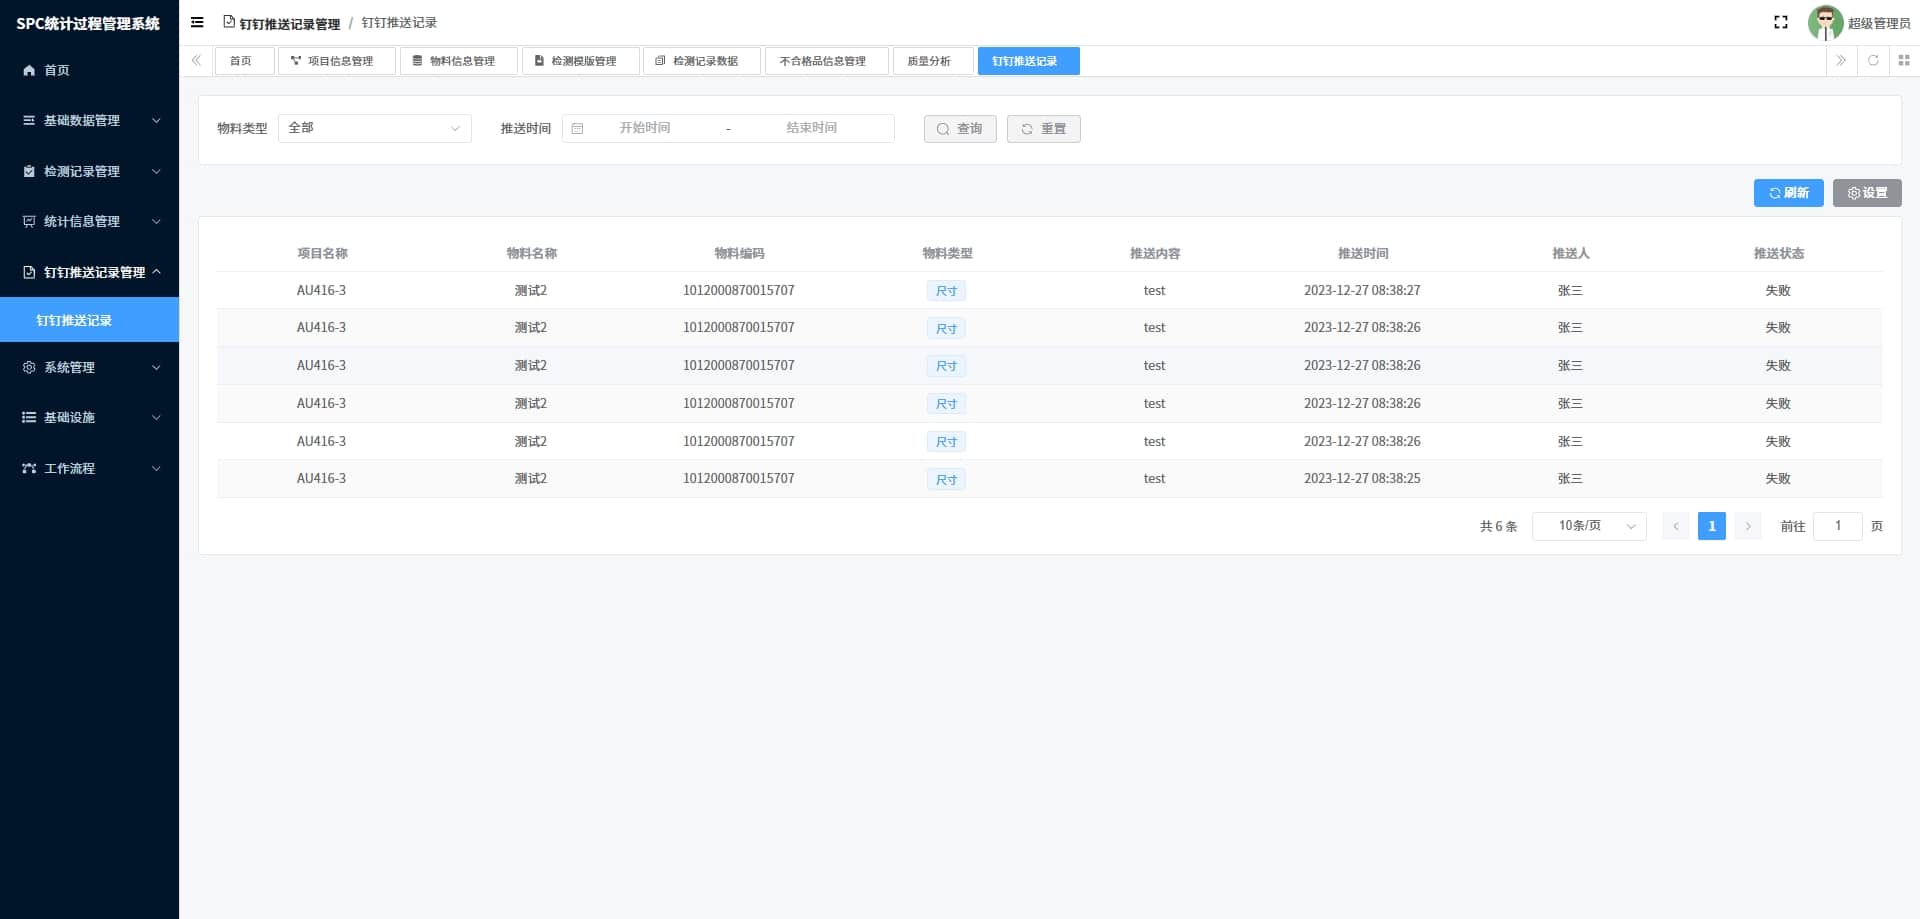Image resolution: width=1920 pixels, height=919 pixels.
Task: Expand 检测记录管理 submenu arrow
Action: coord(156,171)
